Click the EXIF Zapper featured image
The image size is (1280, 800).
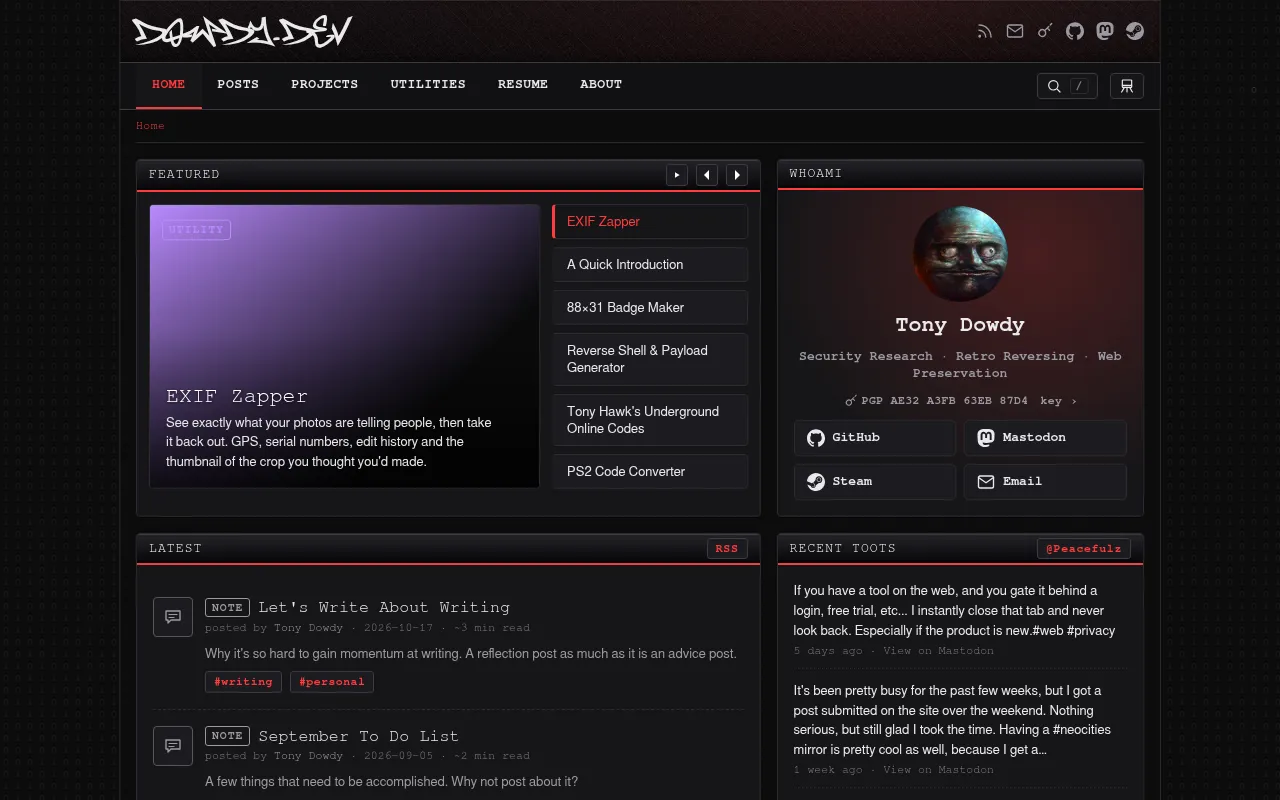[345, 346]
